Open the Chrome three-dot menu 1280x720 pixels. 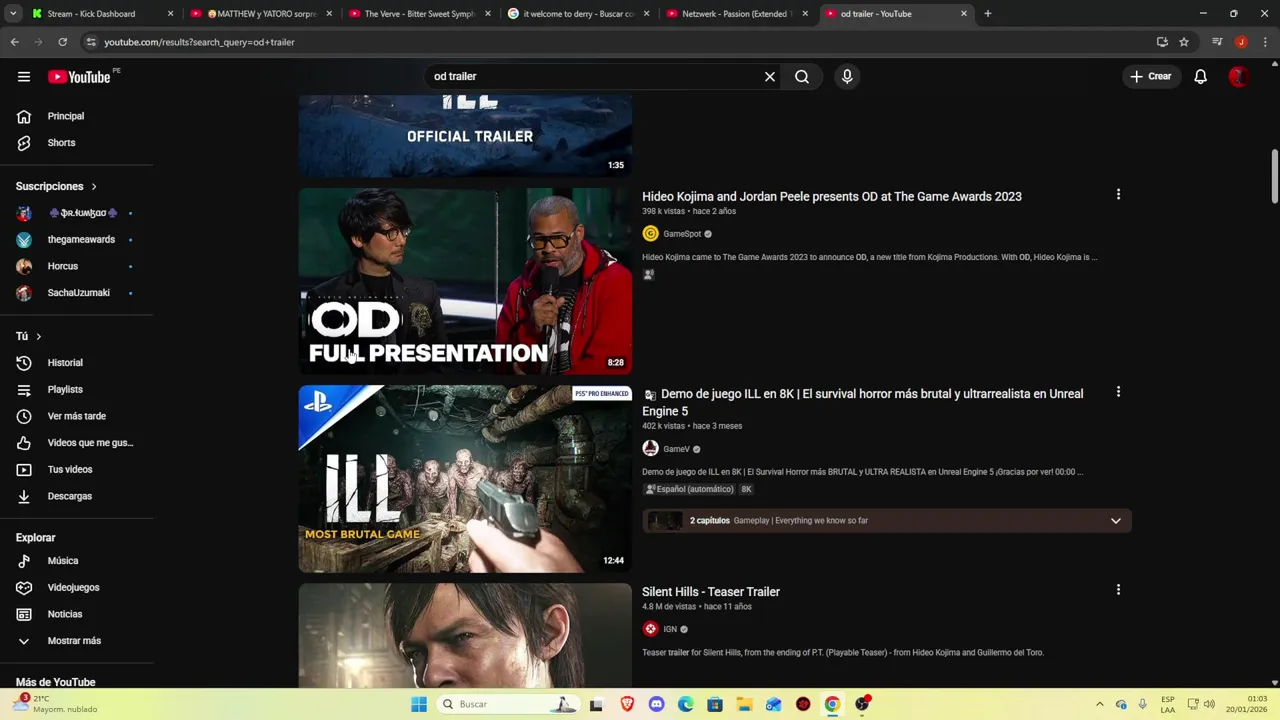(x=1265, y=42)
